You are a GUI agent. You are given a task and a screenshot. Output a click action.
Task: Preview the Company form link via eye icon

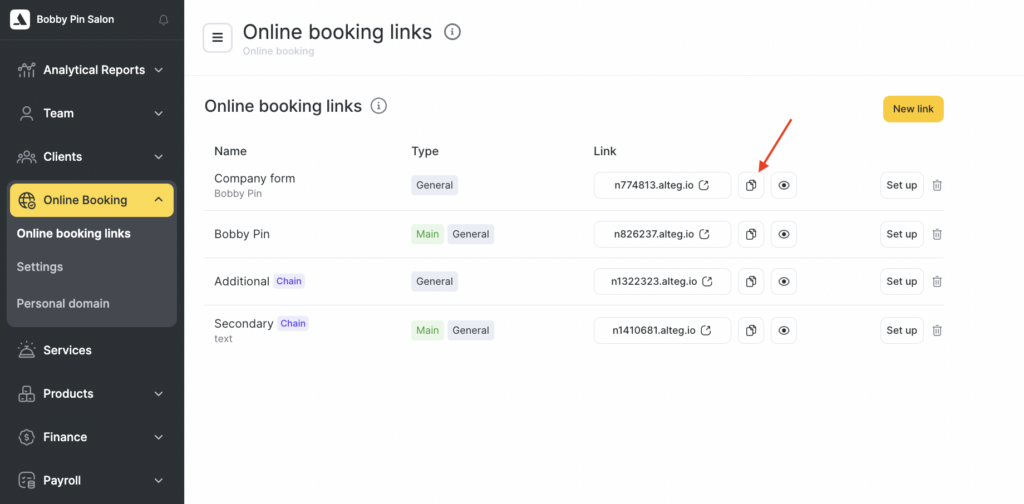784,185
